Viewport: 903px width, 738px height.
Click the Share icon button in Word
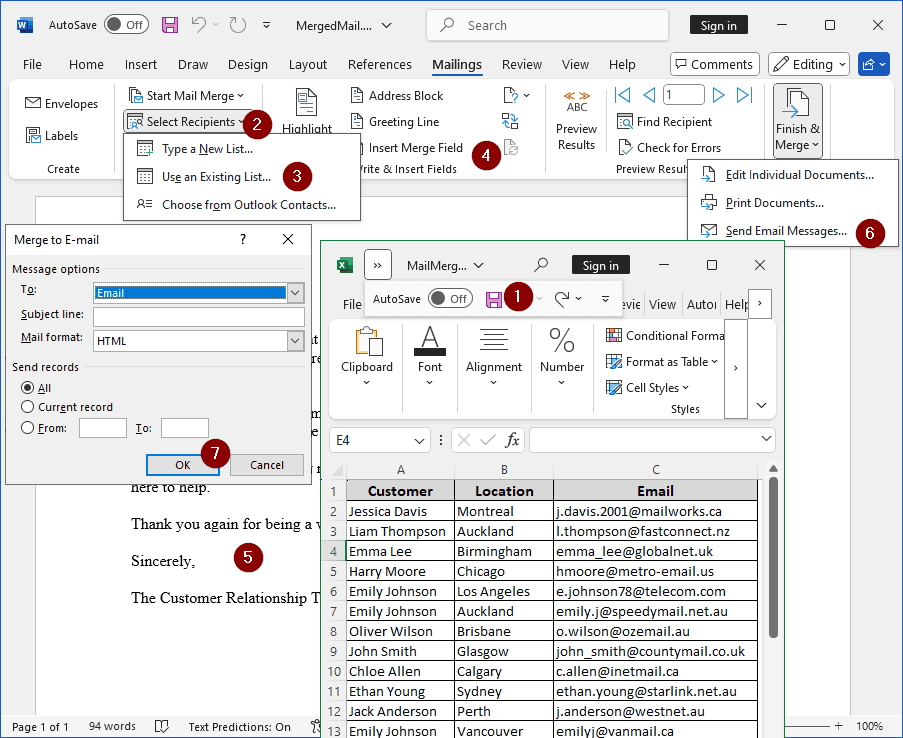tap(874, 65)
